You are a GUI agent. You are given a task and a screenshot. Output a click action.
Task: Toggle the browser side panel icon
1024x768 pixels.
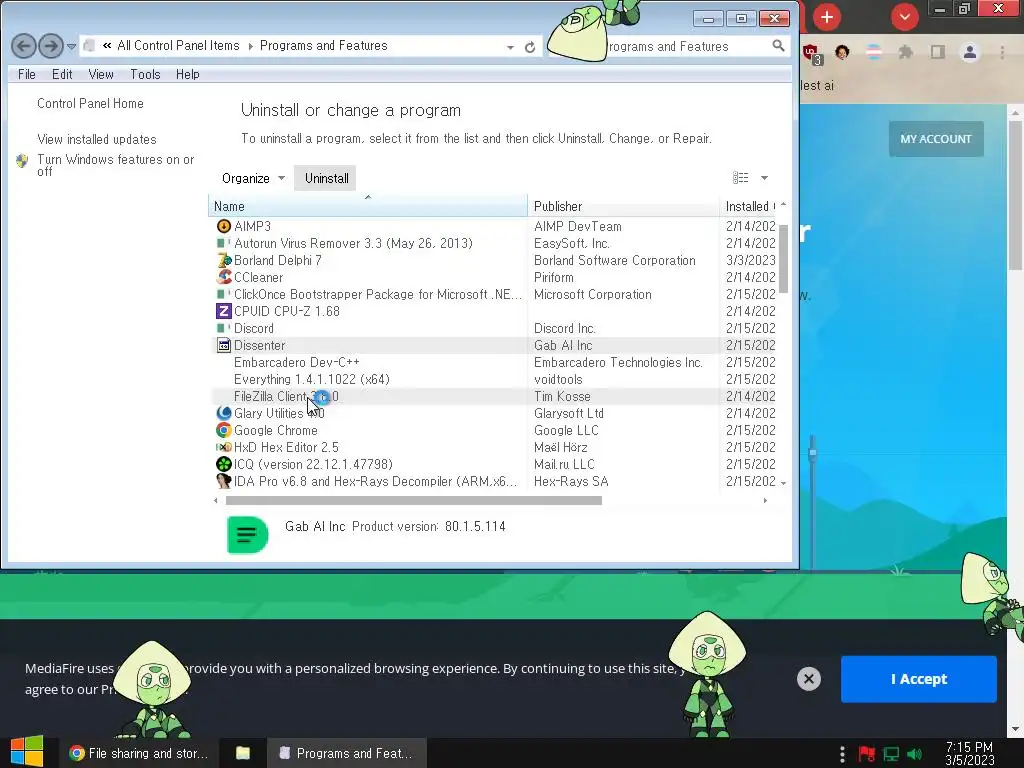click(x=938, y=52)
